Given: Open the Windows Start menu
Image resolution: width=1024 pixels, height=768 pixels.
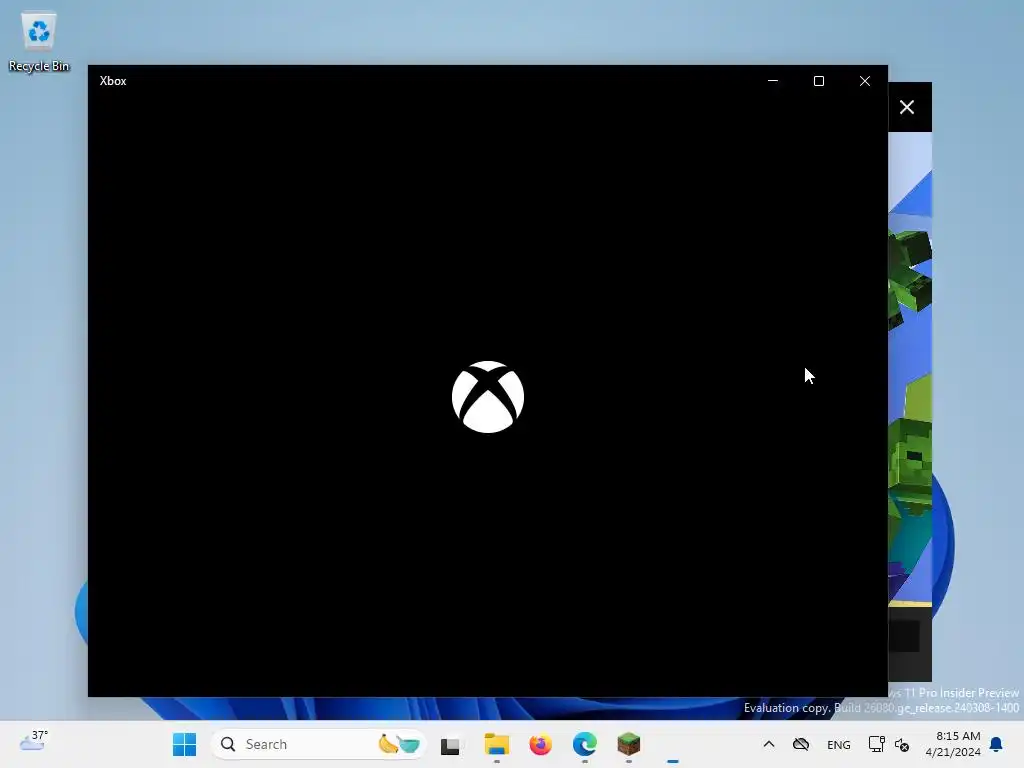Looking at the screenshot, I should pos(184,744).
